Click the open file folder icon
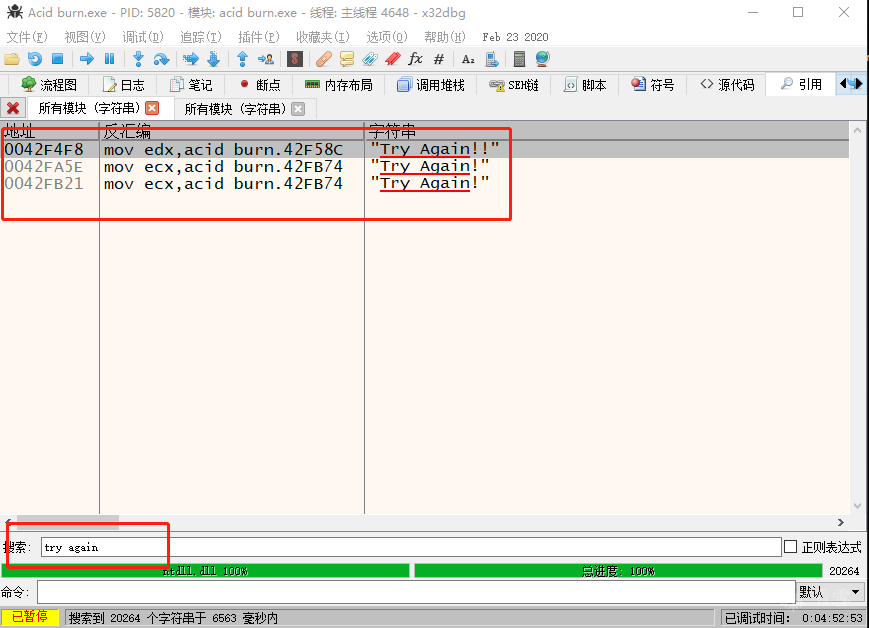 [x=12, y=59]
